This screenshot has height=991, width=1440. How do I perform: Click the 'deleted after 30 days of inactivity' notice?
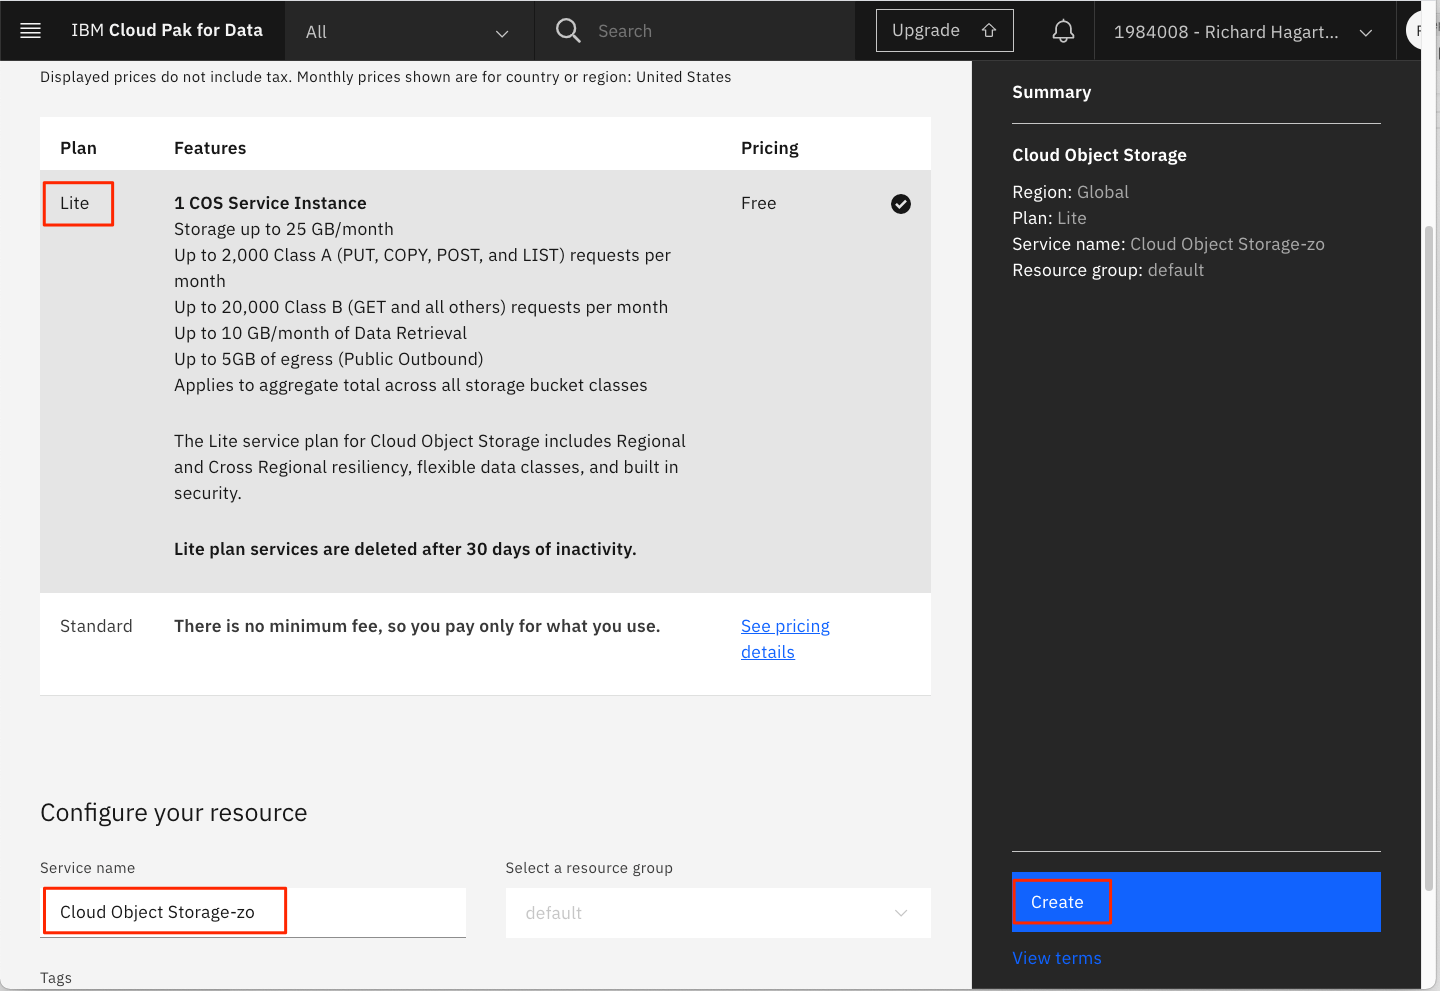[x=405, y=549]
